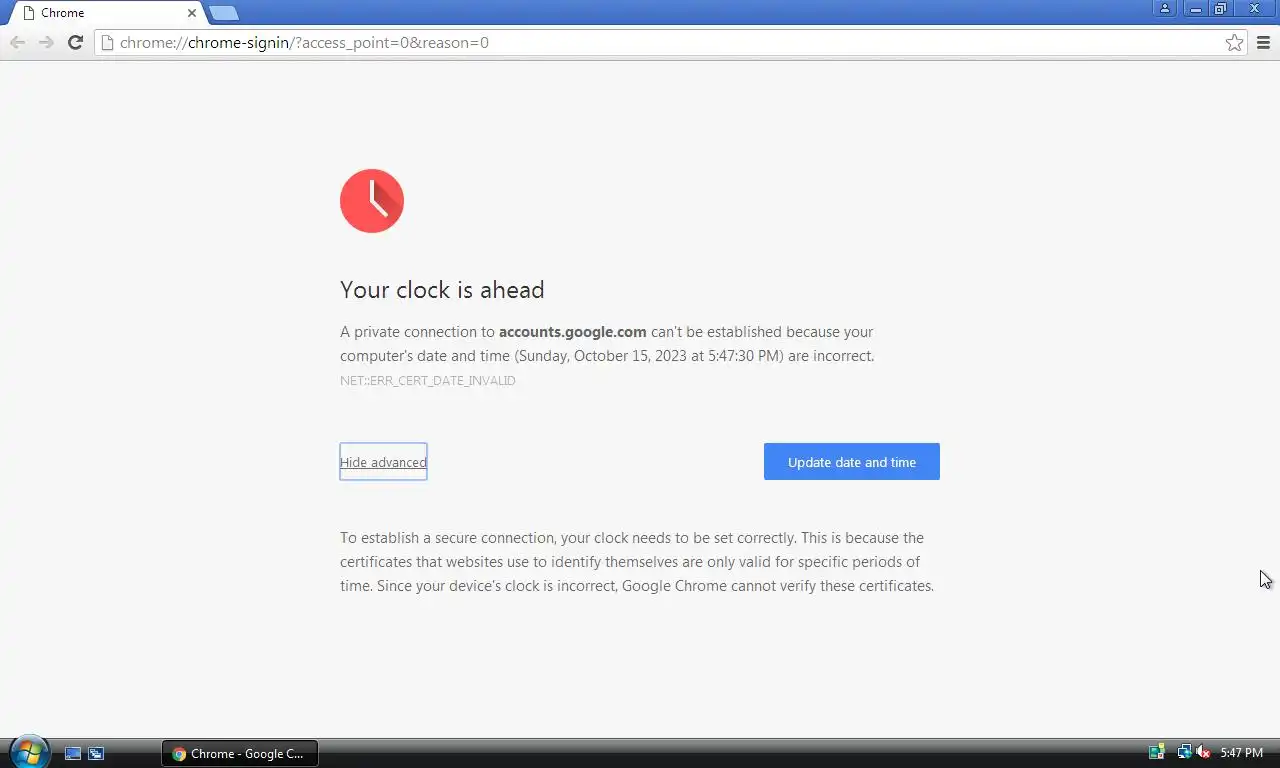Bookmark this page with the star icon

pos(1234,42)
